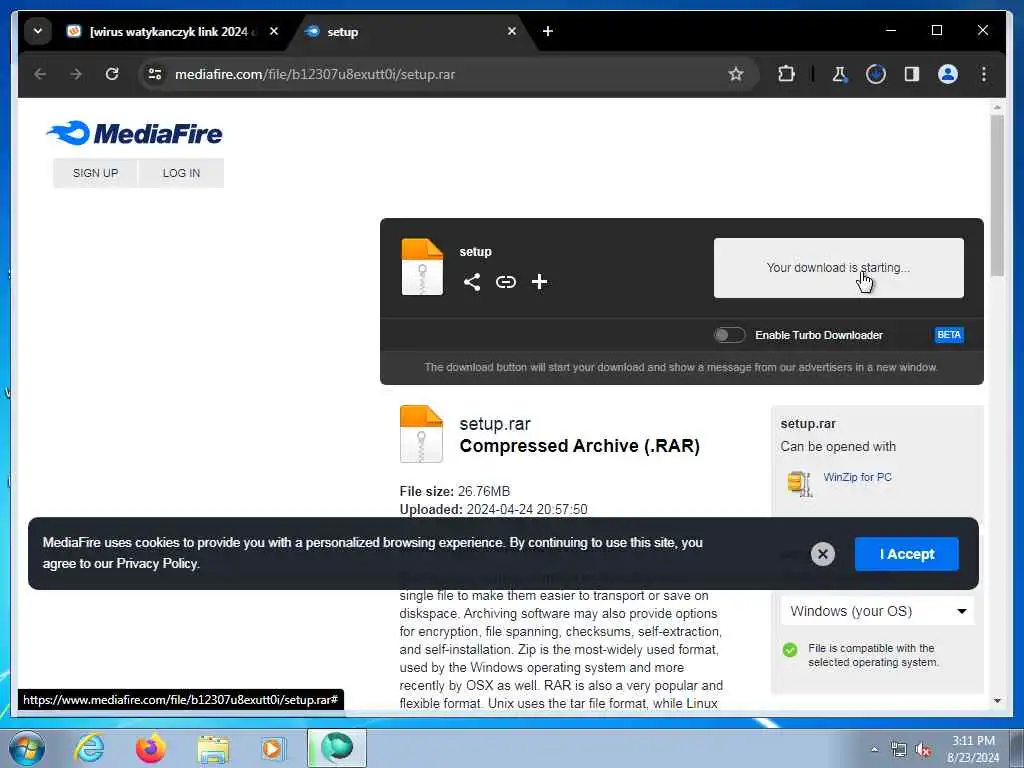Open Chrome Labs flask icon

point(839,74)
